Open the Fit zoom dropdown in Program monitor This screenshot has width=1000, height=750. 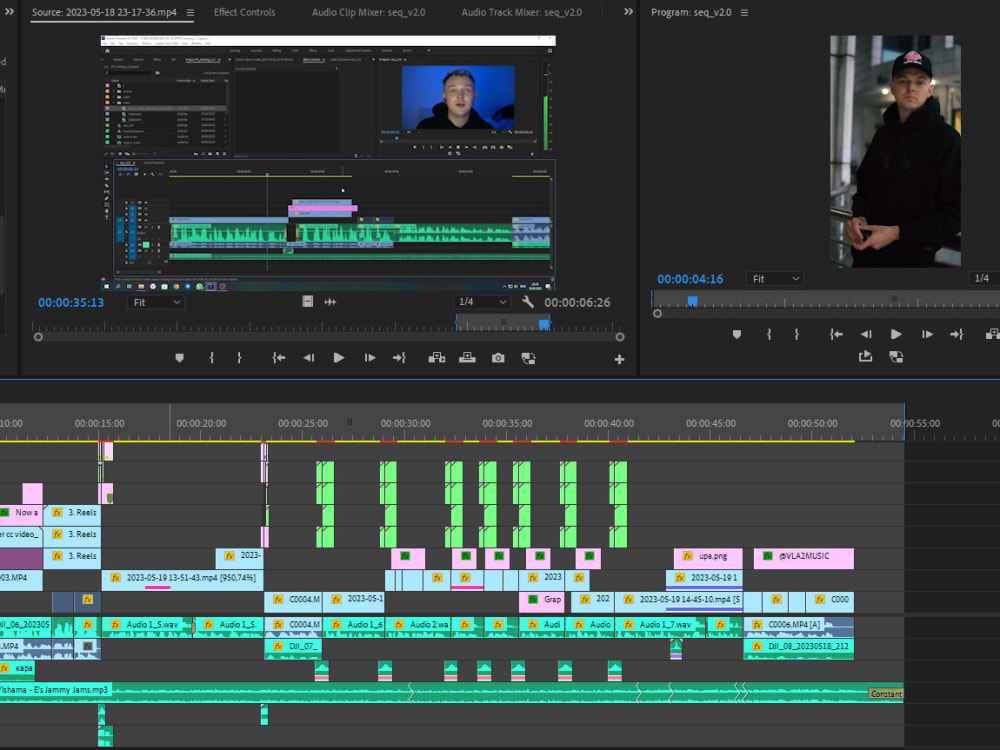(775, 279)
